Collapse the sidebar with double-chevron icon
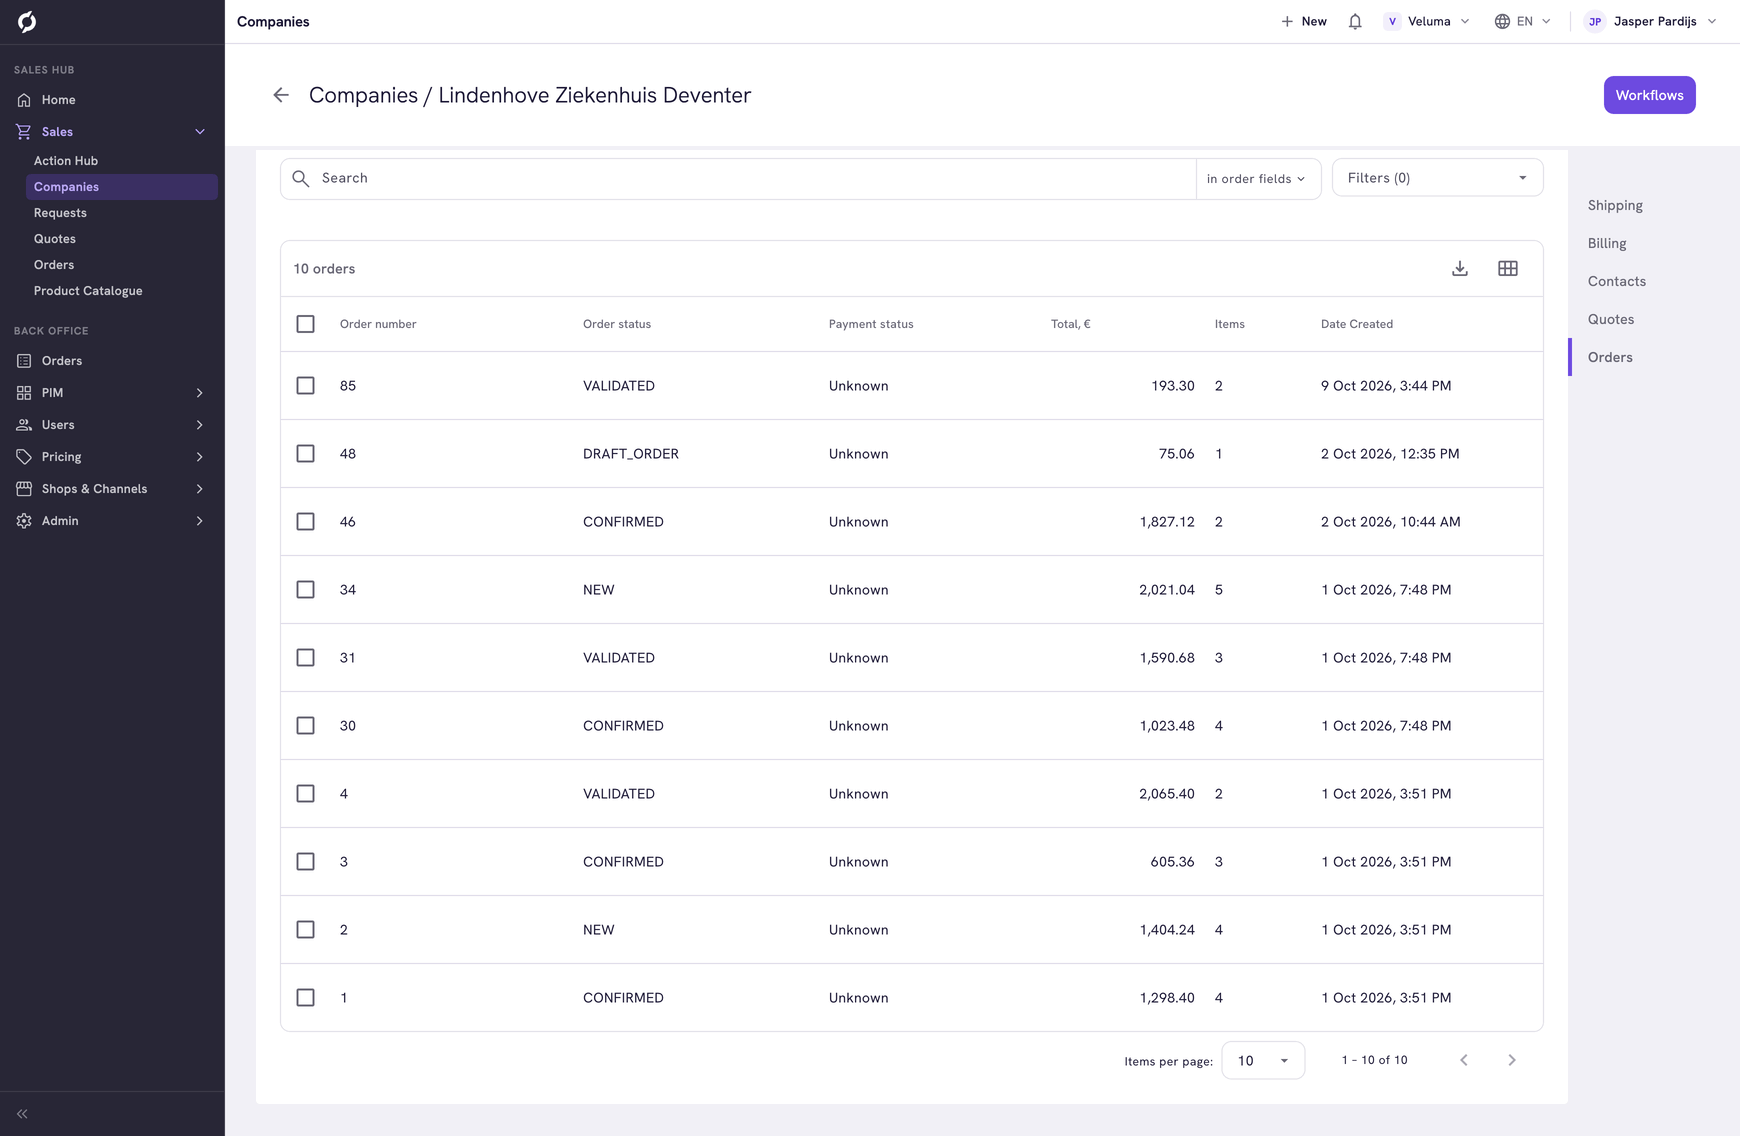This screenshot has height=1136, width=1740. [22, 1114]
